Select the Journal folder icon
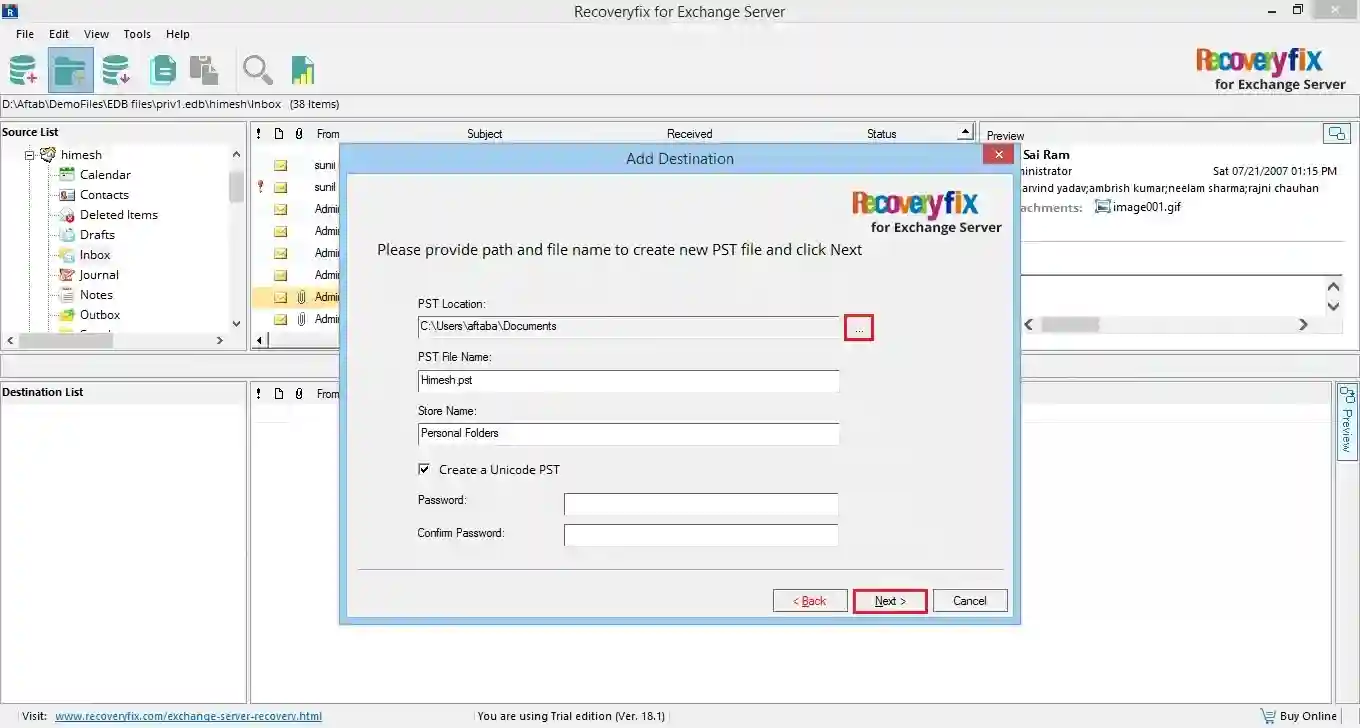 (x=67, y=275)
